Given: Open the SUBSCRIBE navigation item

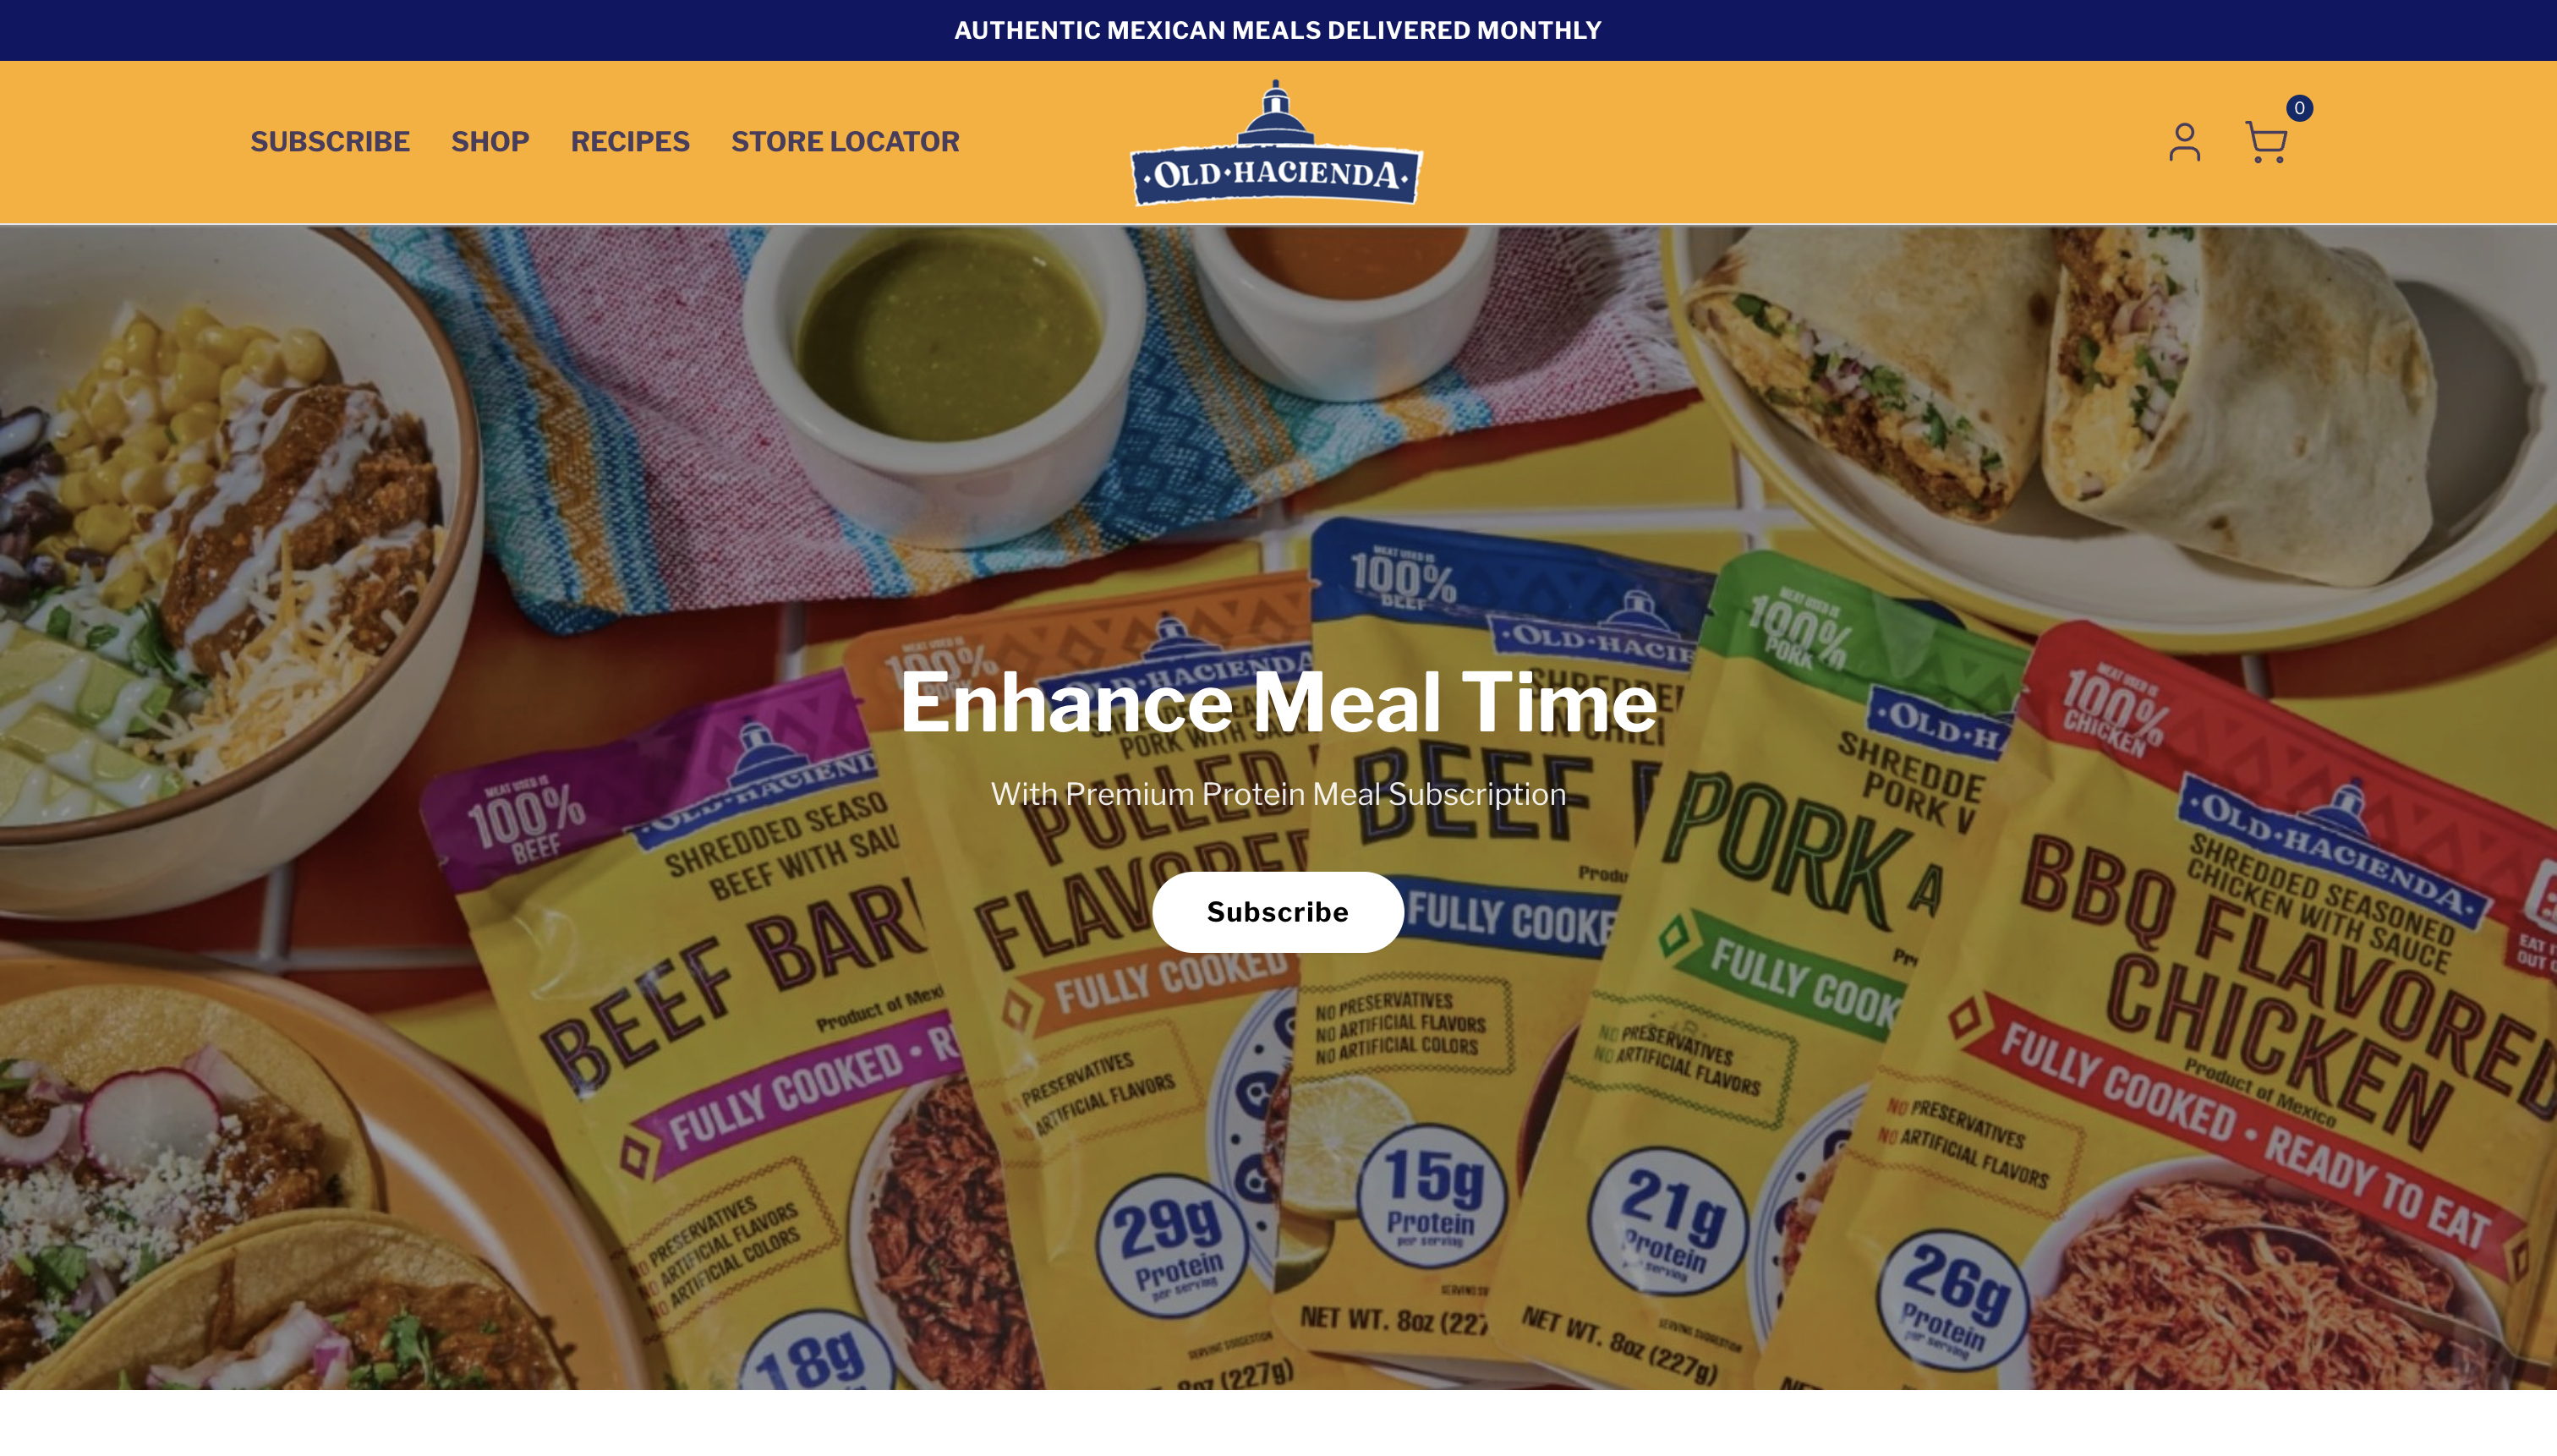Looking at the screenshot, I should 330,142.
